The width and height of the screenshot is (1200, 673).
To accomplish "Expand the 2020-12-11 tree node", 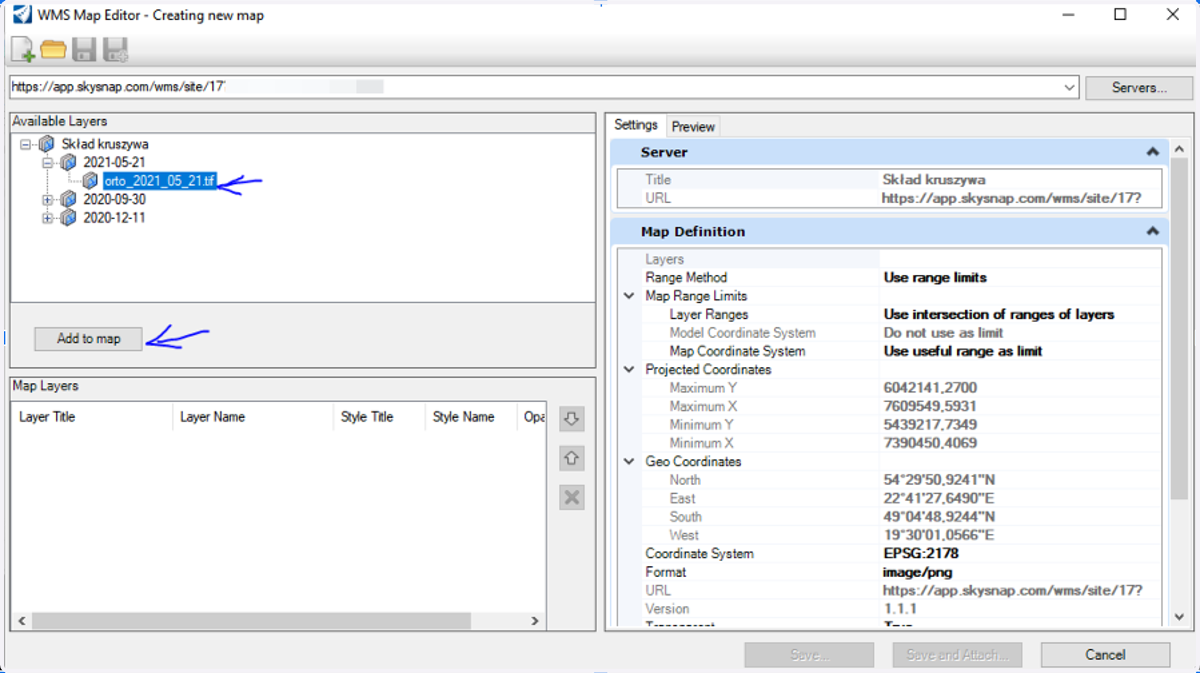I will coord(48,217).
